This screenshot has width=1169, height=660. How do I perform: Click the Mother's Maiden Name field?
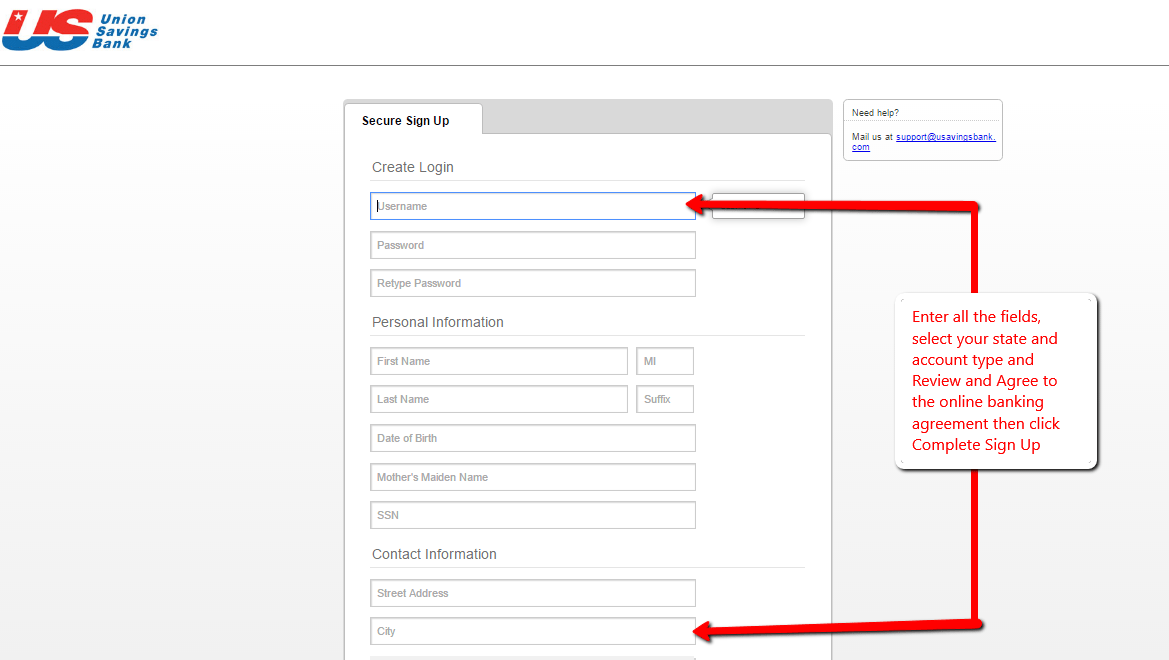[x=532, y=477]
